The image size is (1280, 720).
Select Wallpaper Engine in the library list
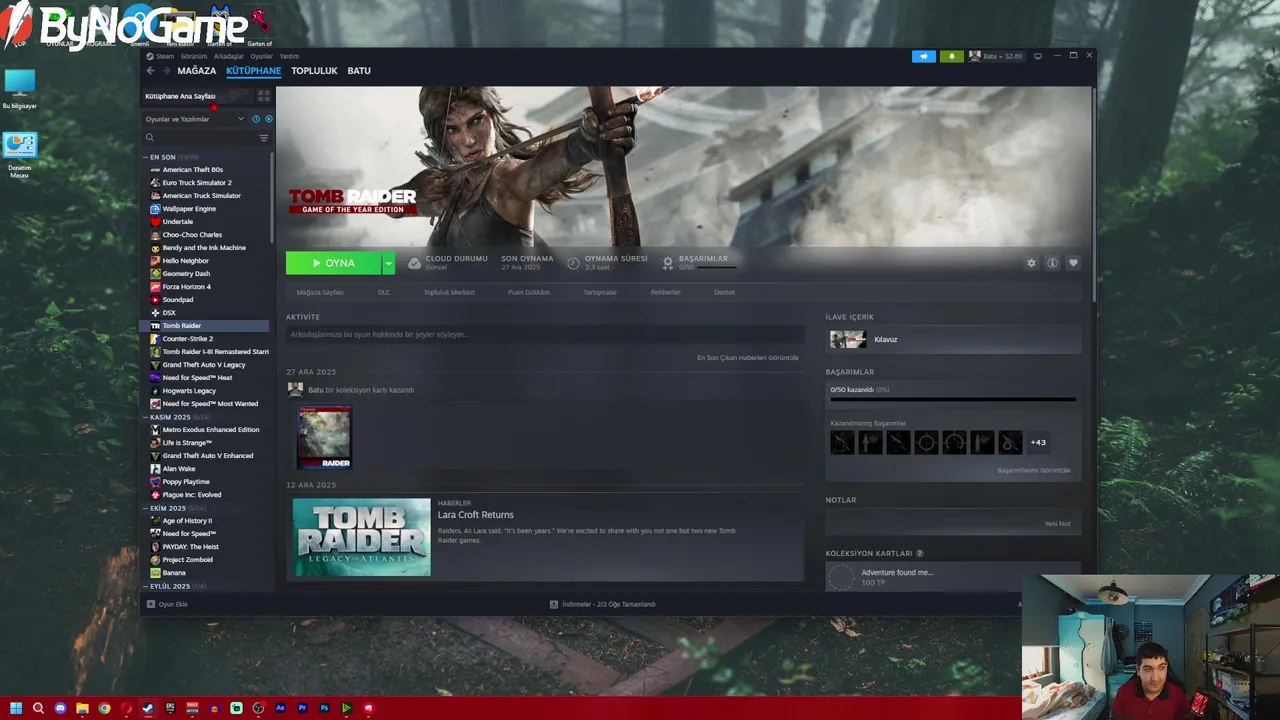click(189, 209)
